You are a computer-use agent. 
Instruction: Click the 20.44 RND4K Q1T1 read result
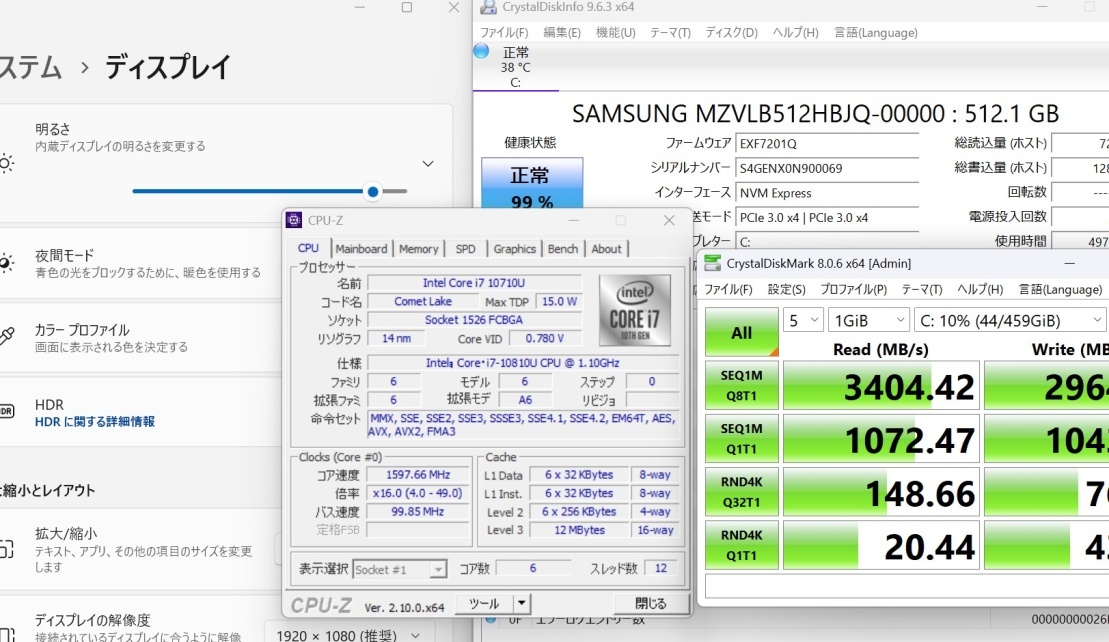click(881, 546)
